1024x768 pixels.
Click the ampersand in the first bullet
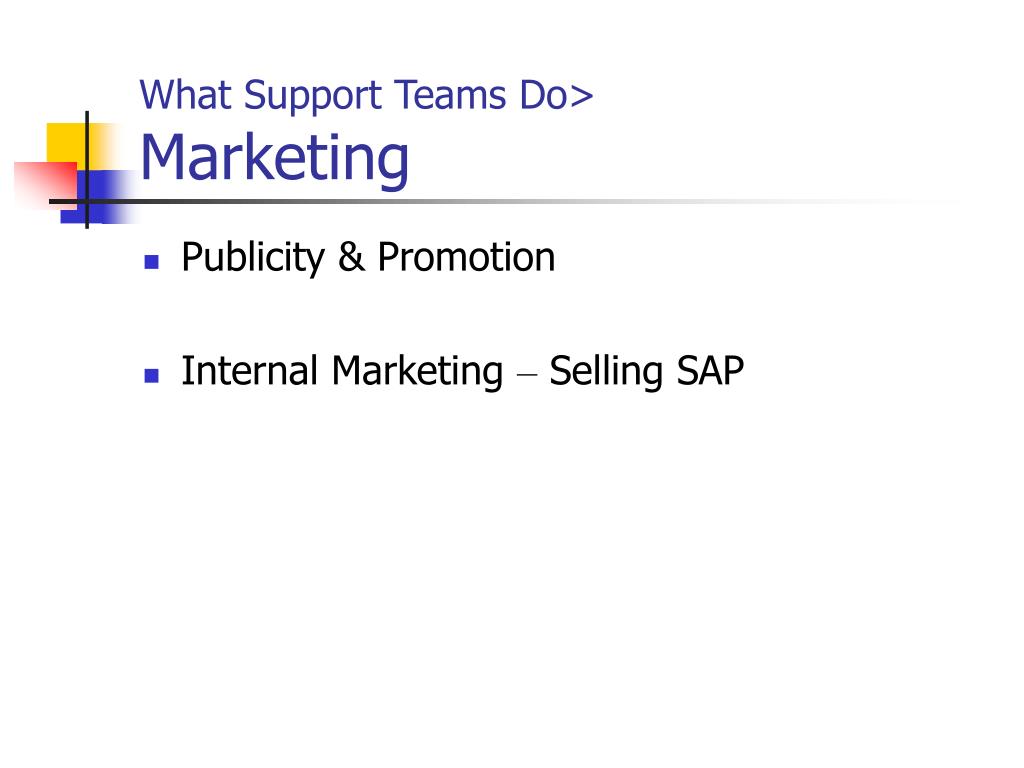pyautogui.click(x=351, y=257)
